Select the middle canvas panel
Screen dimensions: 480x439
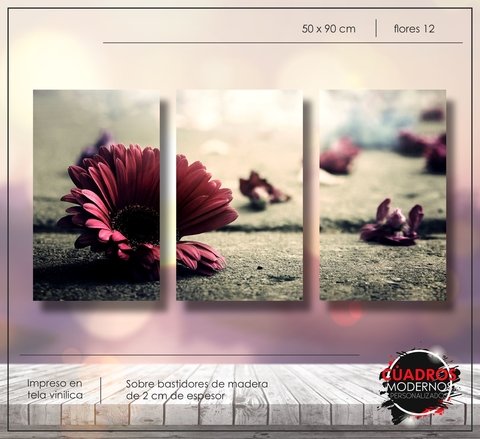[239, 195]
